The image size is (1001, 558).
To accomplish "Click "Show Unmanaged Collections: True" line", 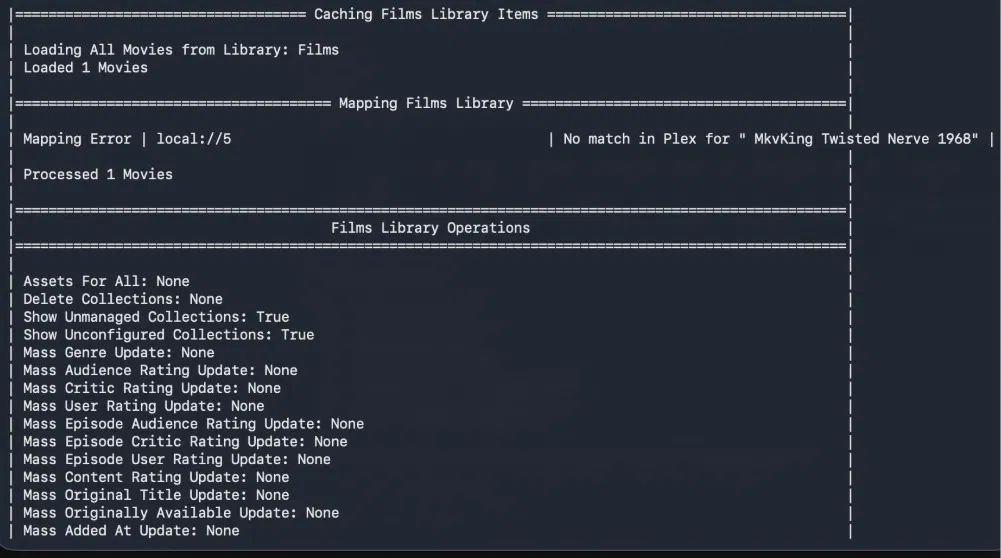I will tap(156, 317).
